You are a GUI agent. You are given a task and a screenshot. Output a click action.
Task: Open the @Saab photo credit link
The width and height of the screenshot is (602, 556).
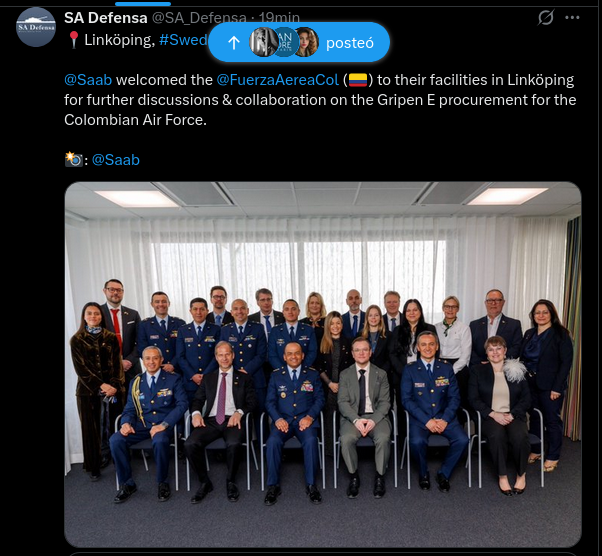tap(116, 160)
